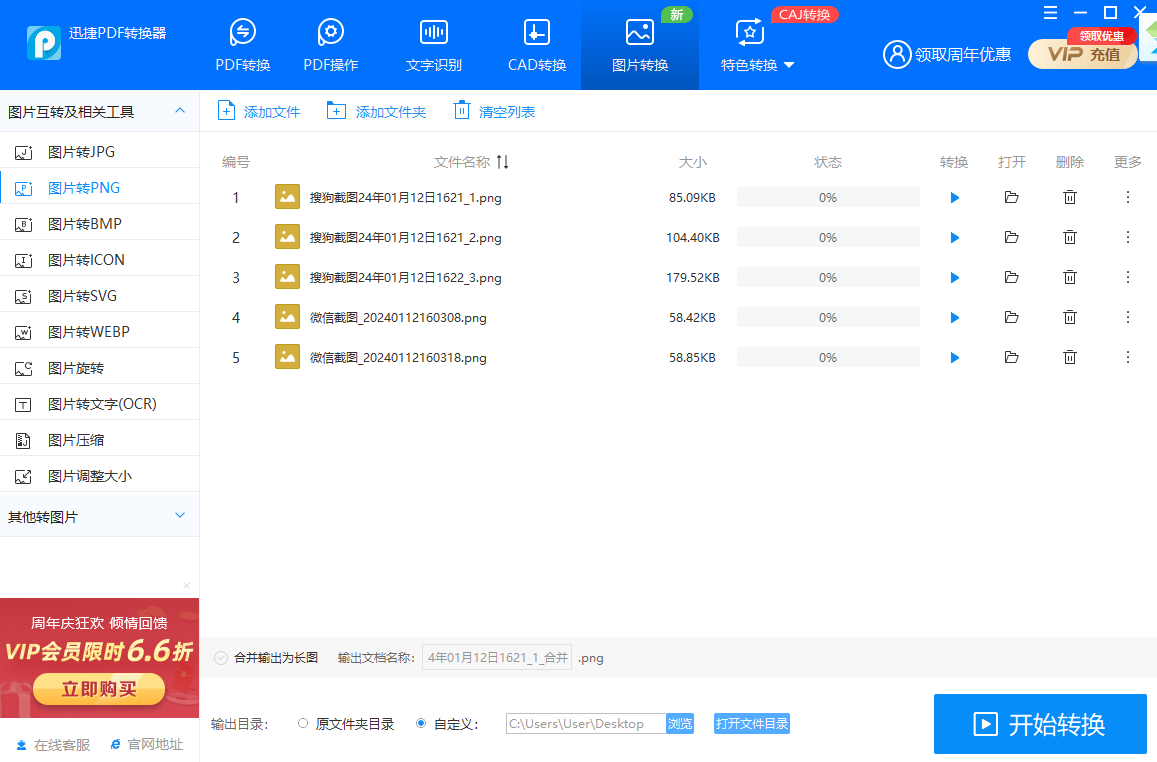
Task: Select 图片转SVG in sidebar
Action: 100,297
